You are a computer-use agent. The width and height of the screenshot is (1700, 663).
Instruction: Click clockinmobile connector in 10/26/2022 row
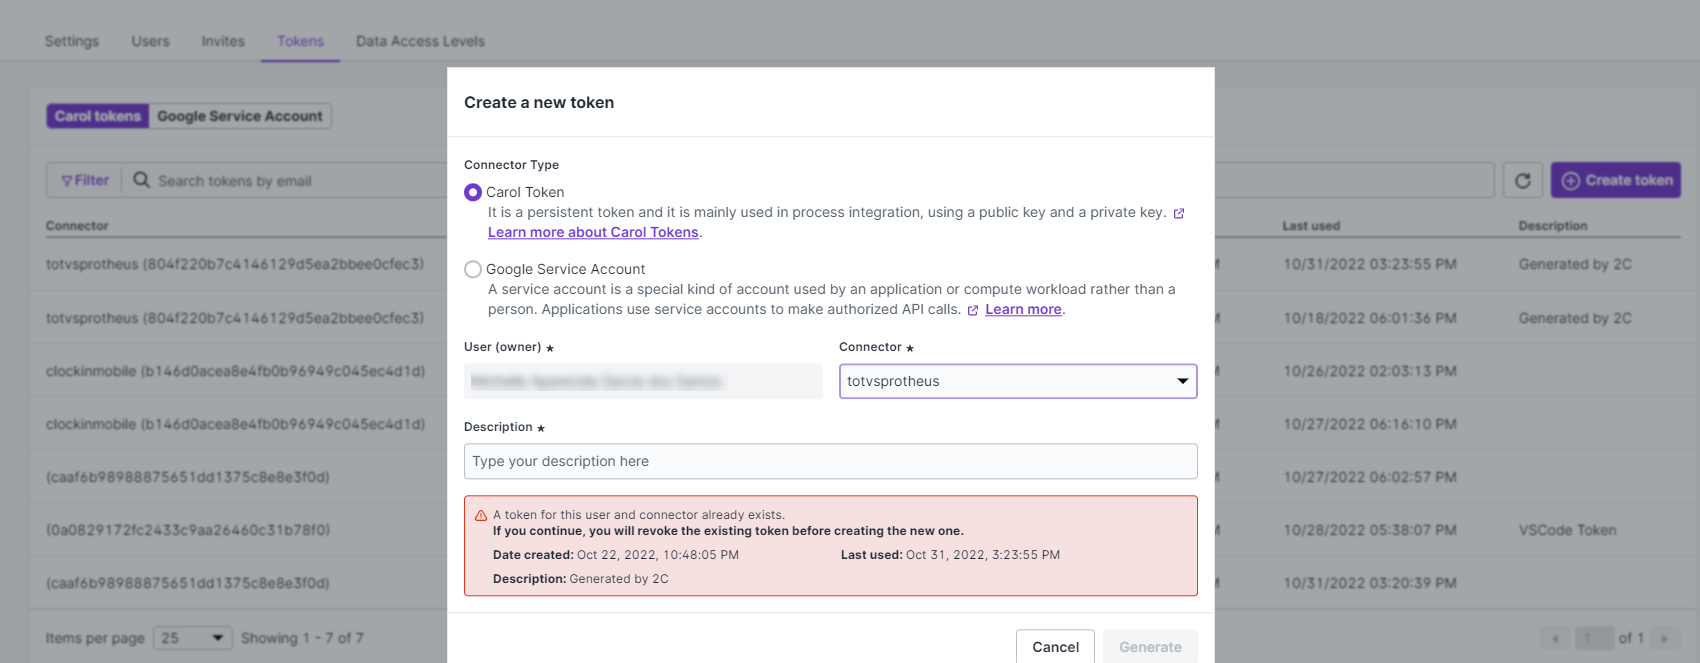click(235, 371)
